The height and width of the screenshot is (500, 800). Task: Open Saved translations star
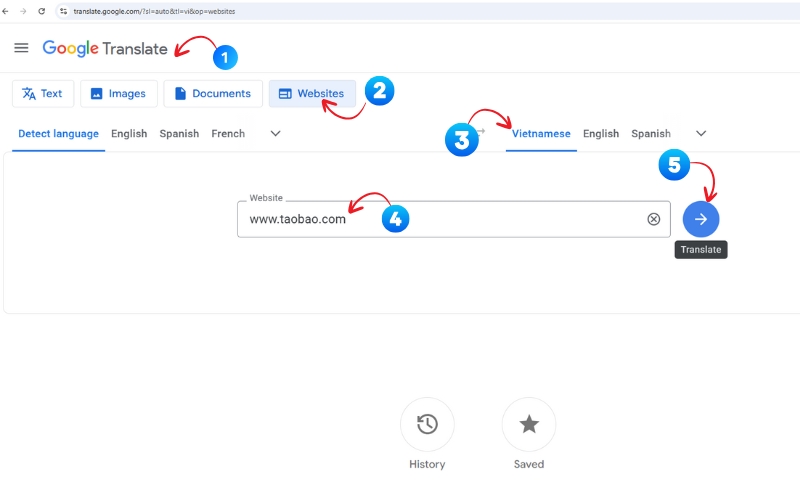point(529,424)
